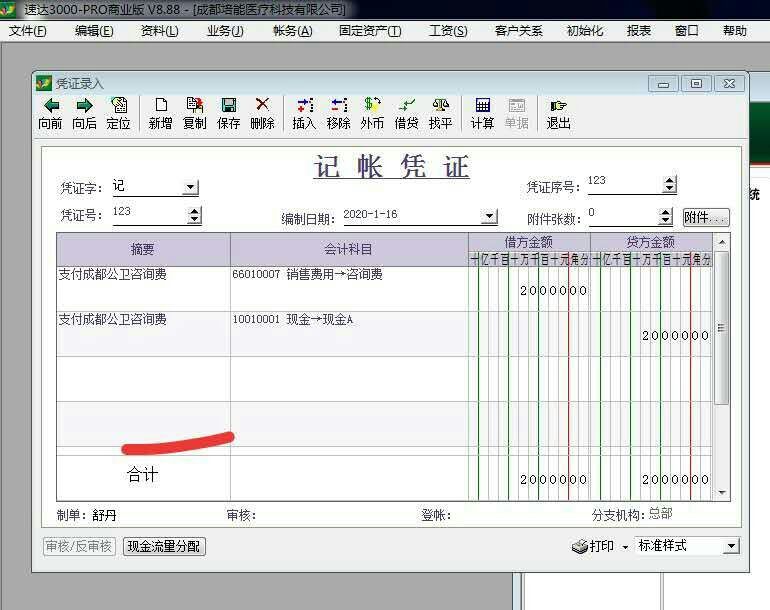Click the 凭证号 spinner control
770x610 pixels.
click(194, 215)
